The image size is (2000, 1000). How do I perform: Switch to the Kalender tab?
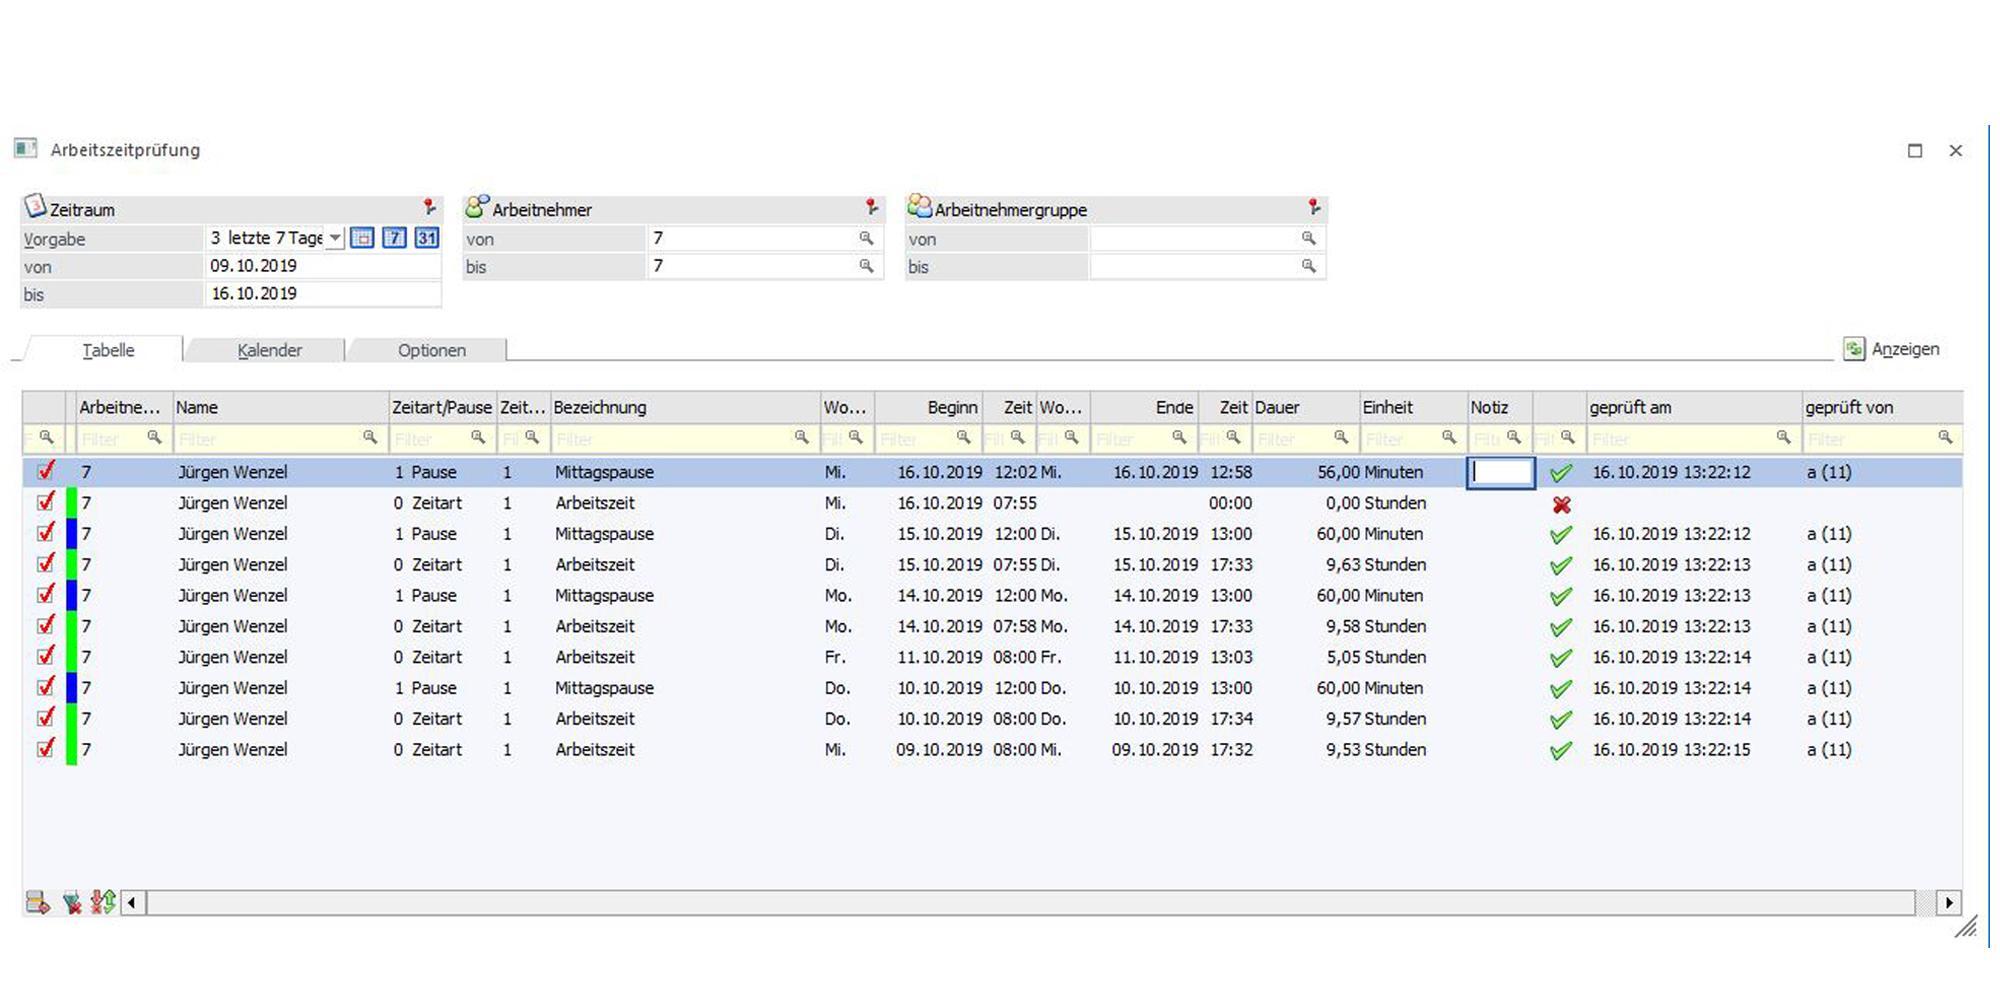269,350
